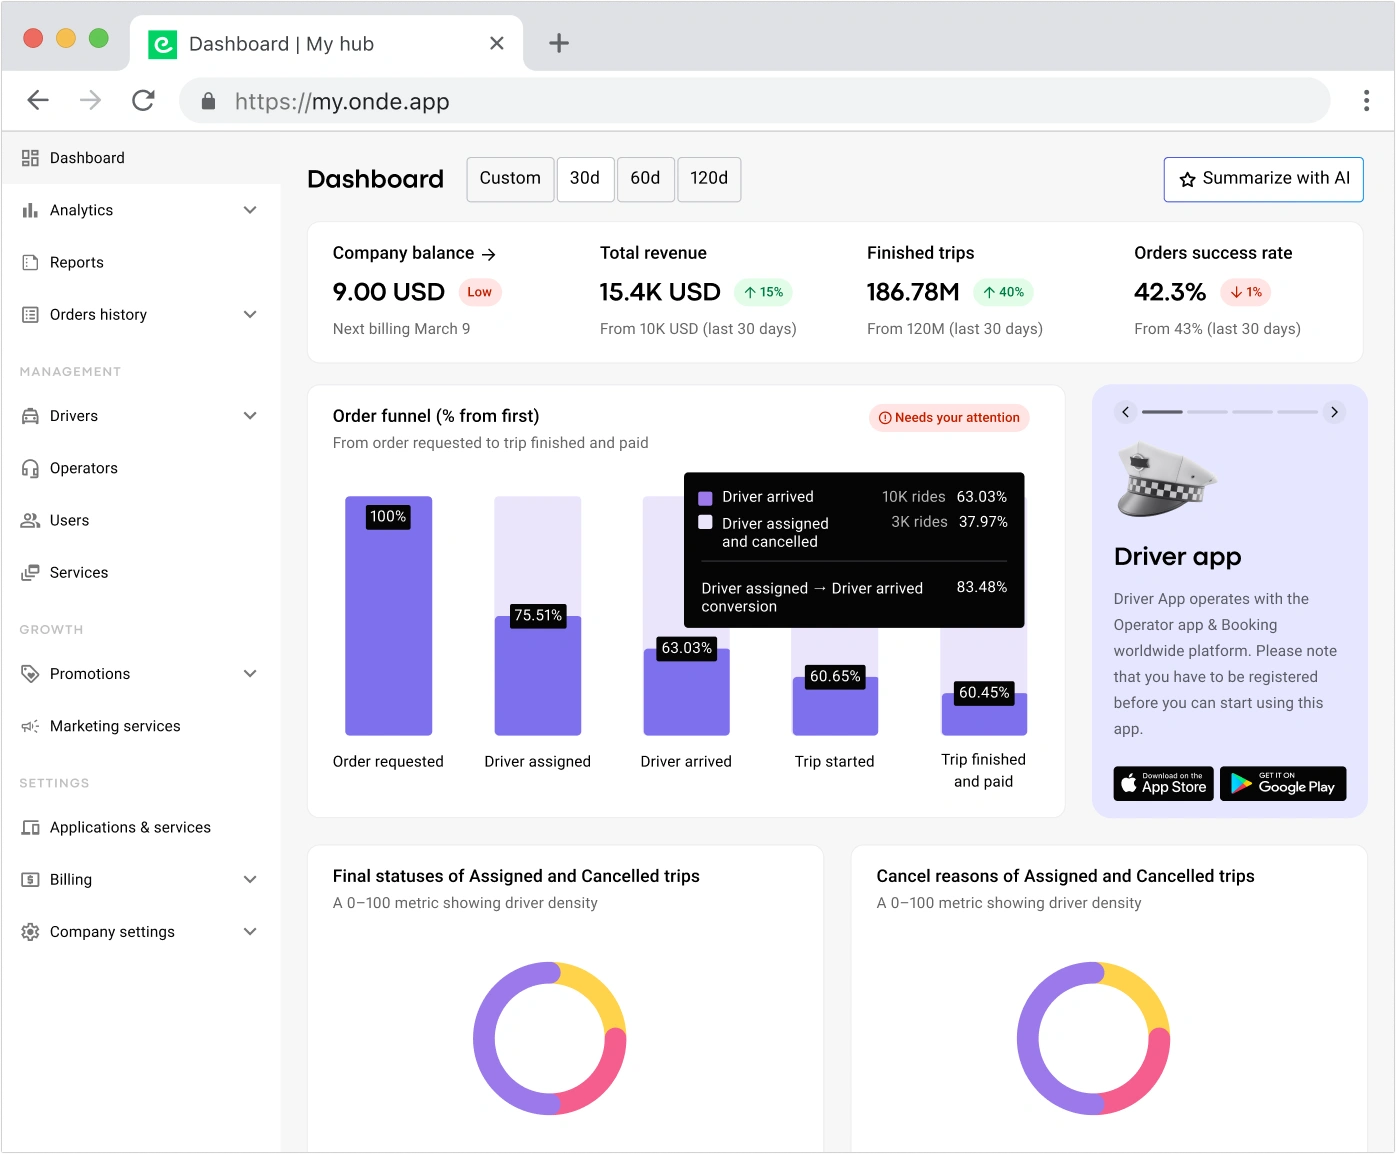Viewport: 1396px width, 1154px height.
Task: Click the Driver arrived funnel bar
Action: pos(686,690)
